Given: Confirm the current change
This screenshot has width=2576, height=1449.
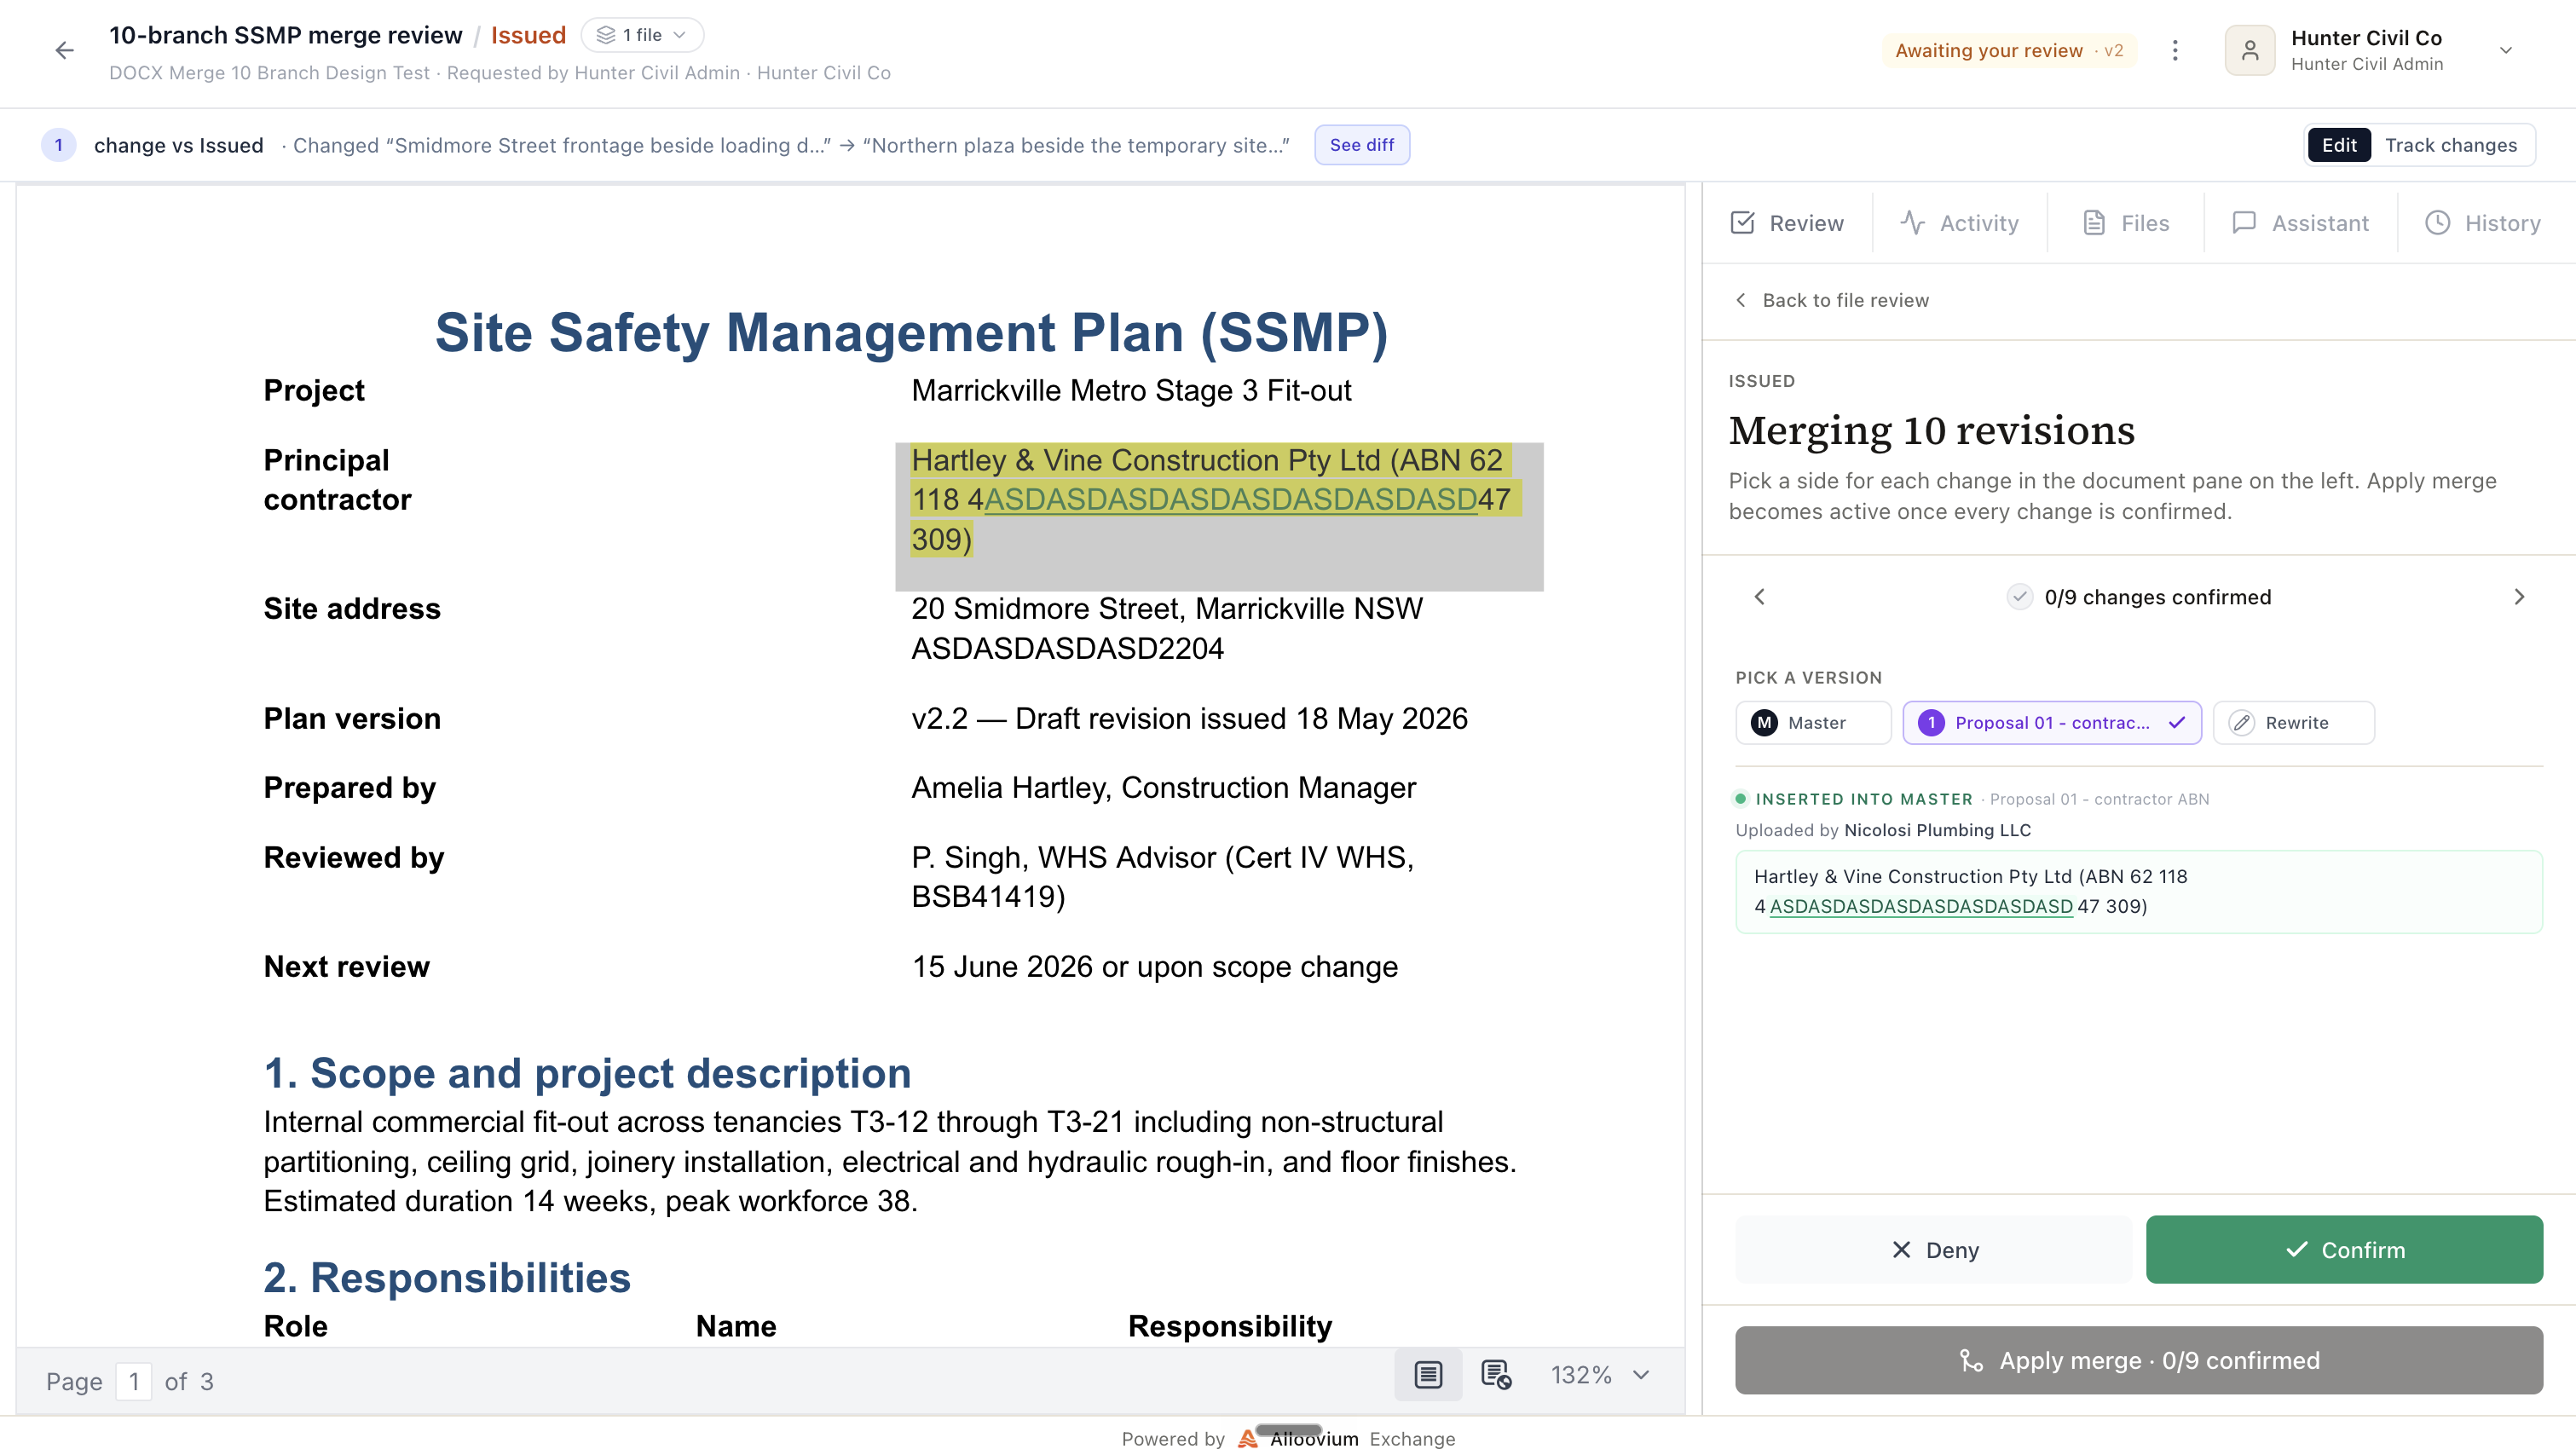Looking at the screenshot, I should tap(2344, 1249).
